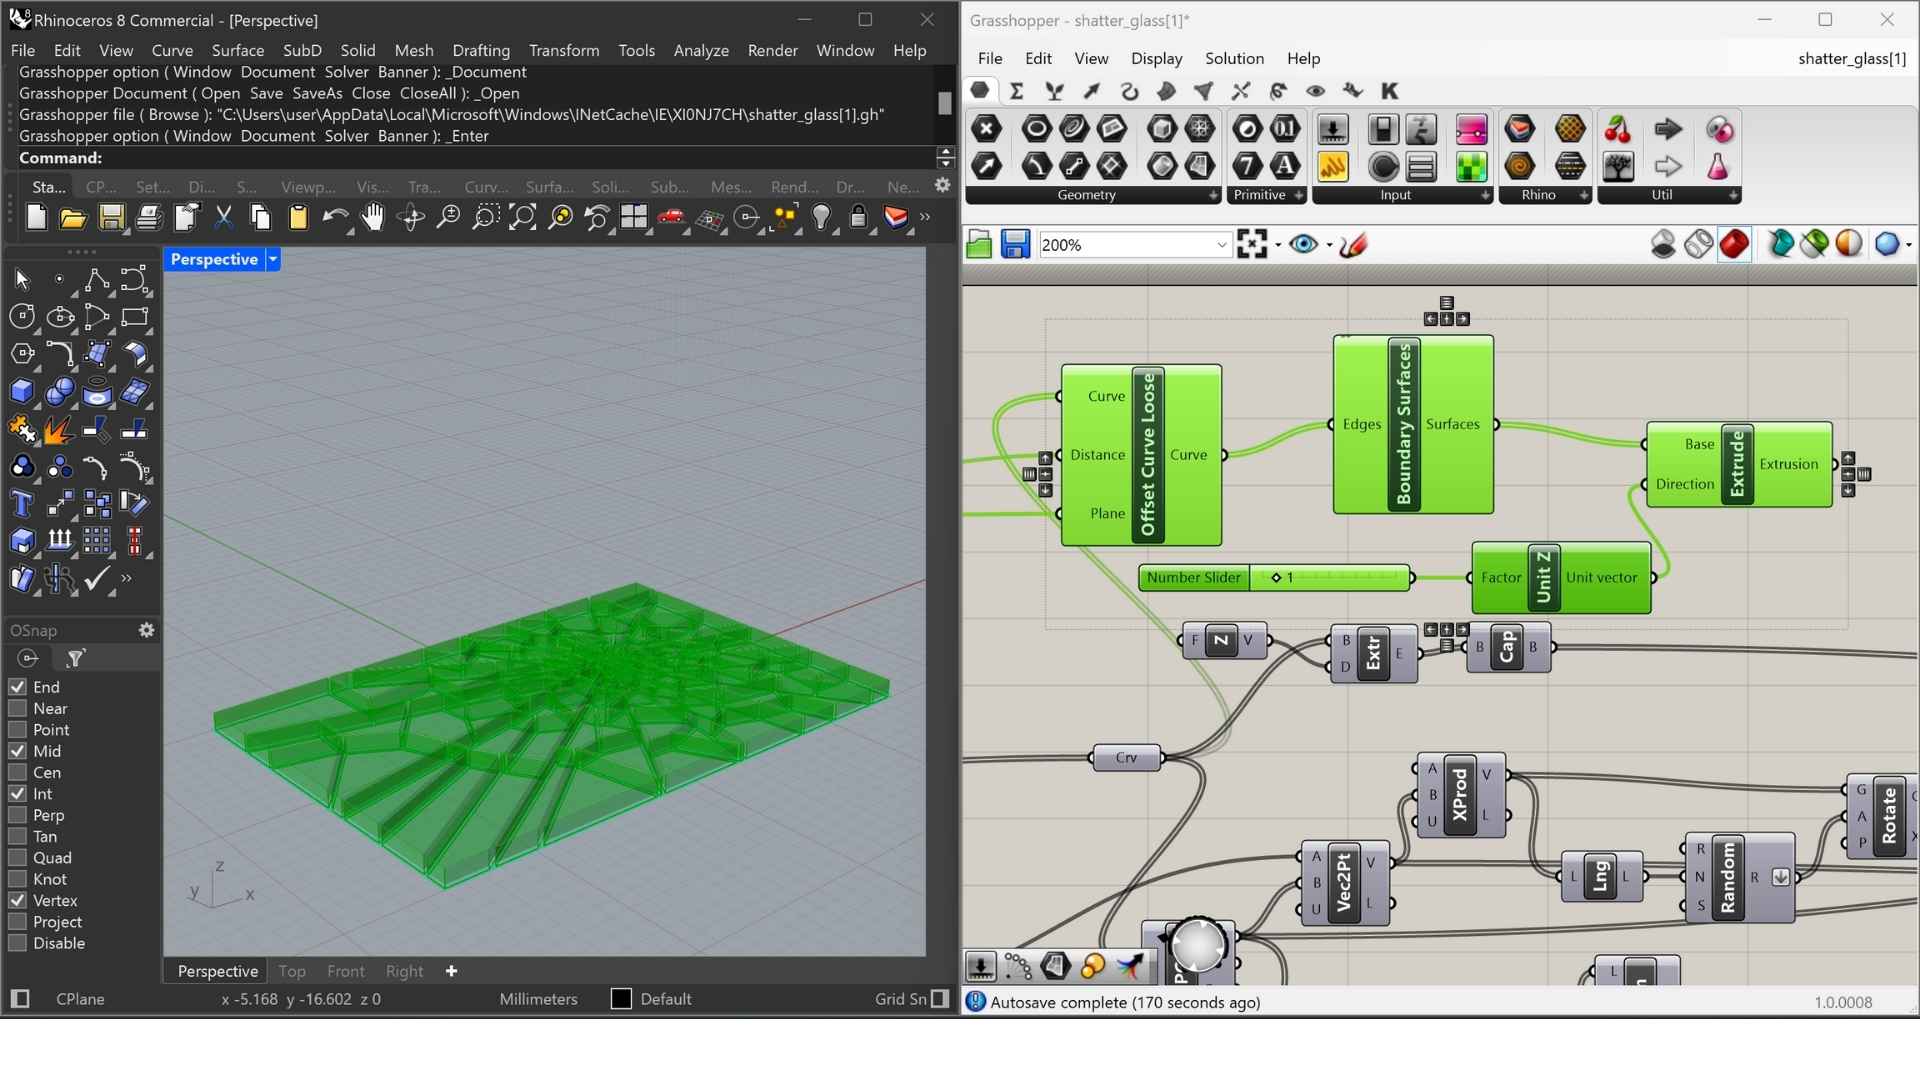Viewport: 1920px width, 1080px height.
Task: Open the Display menu in Grasshopper
Action: click(x=1156, y=58)
